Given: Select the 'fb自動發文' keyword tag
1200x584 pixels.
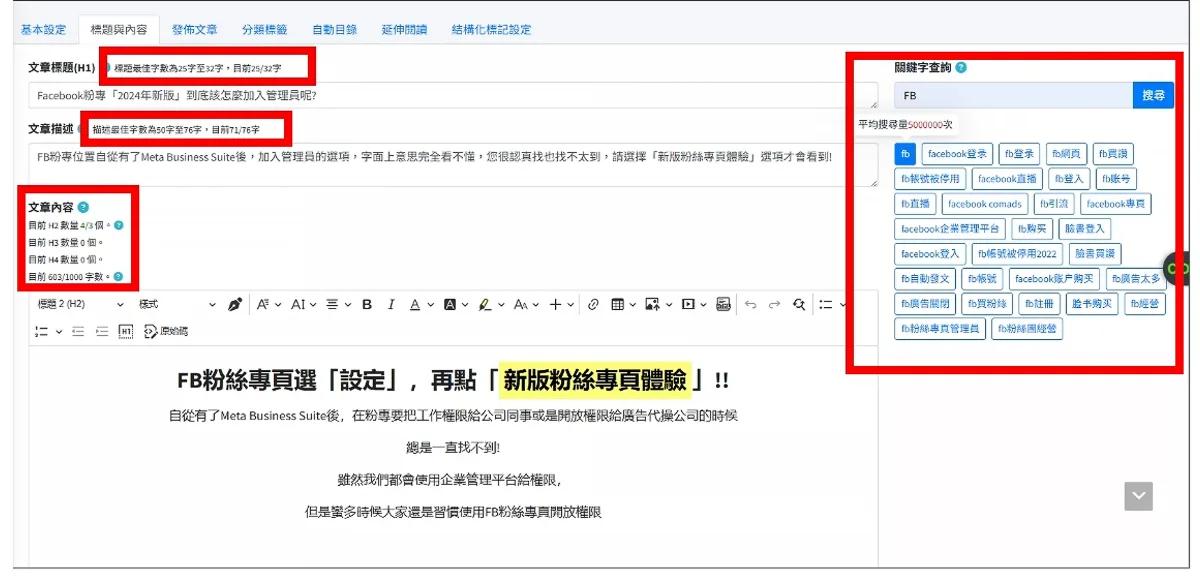Looking at the screenshot, I should coord(925,279).
